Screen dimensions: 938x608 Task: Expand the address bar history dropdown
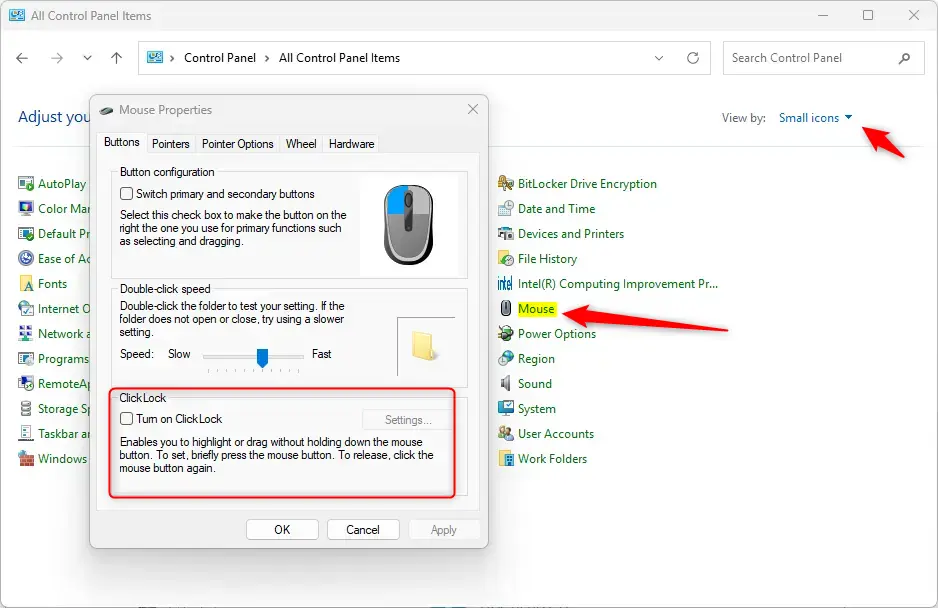(659, 58)
